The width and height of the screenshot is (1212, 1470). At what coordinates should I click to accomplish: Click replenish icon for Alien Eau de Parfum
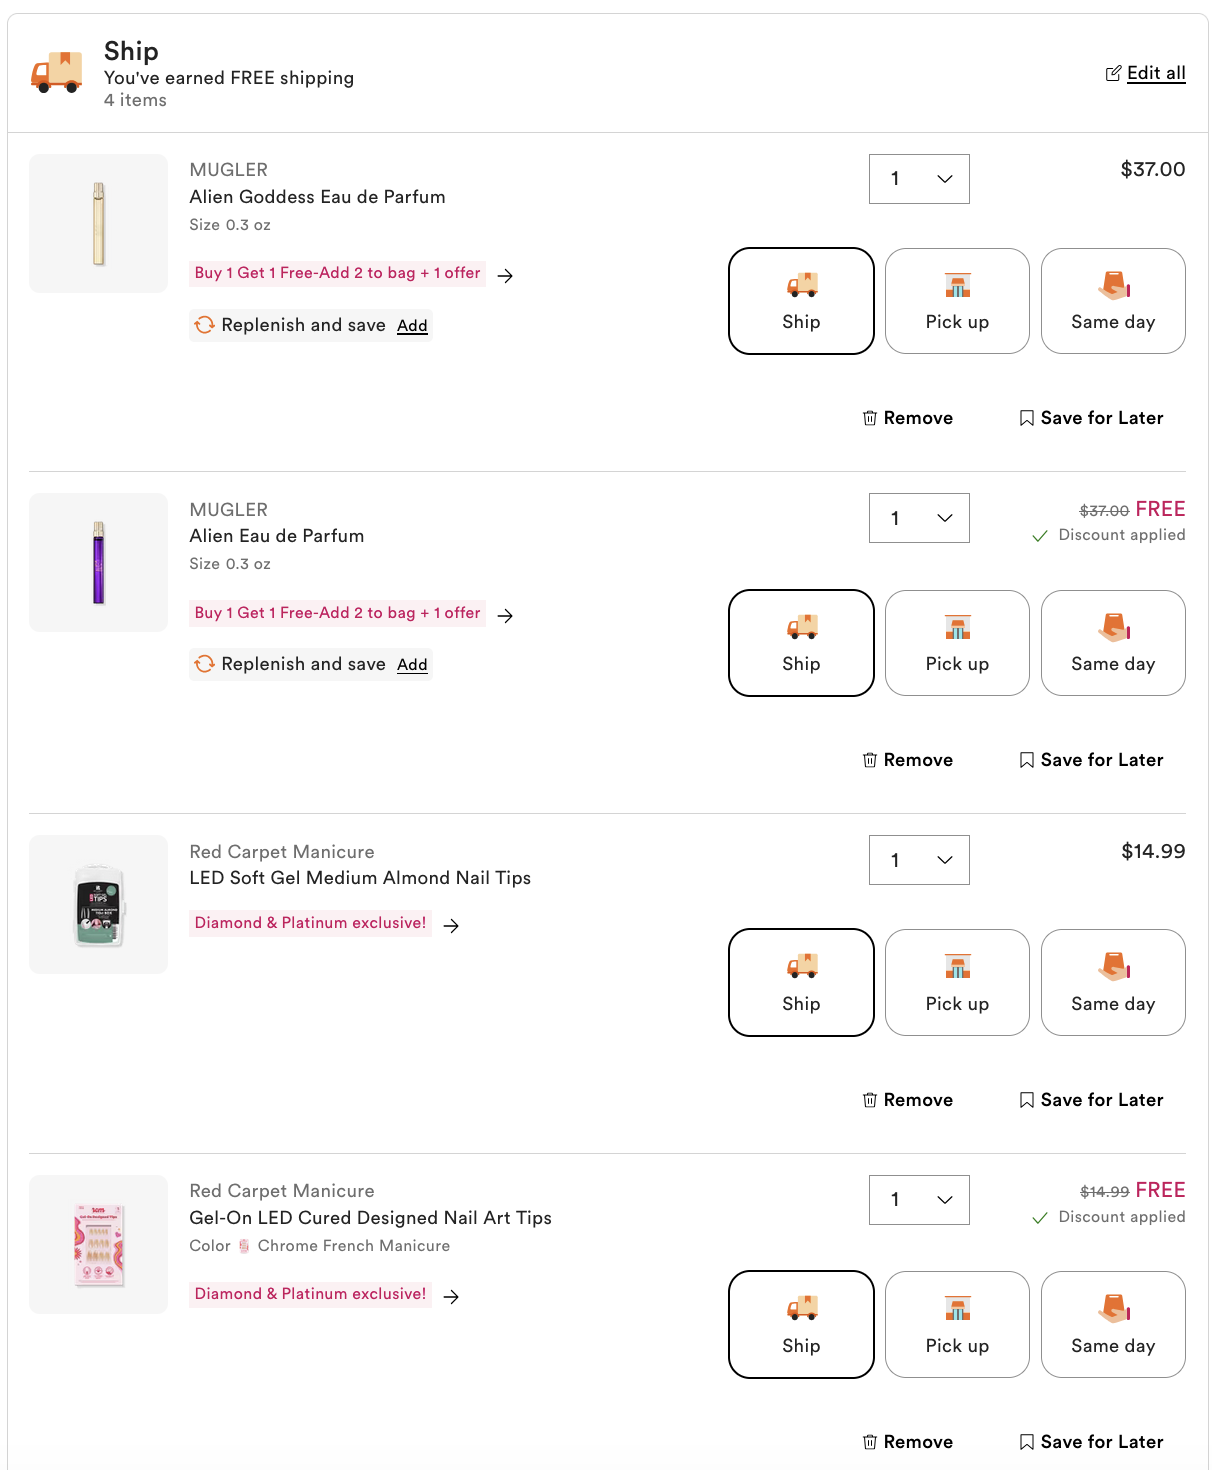204,664
